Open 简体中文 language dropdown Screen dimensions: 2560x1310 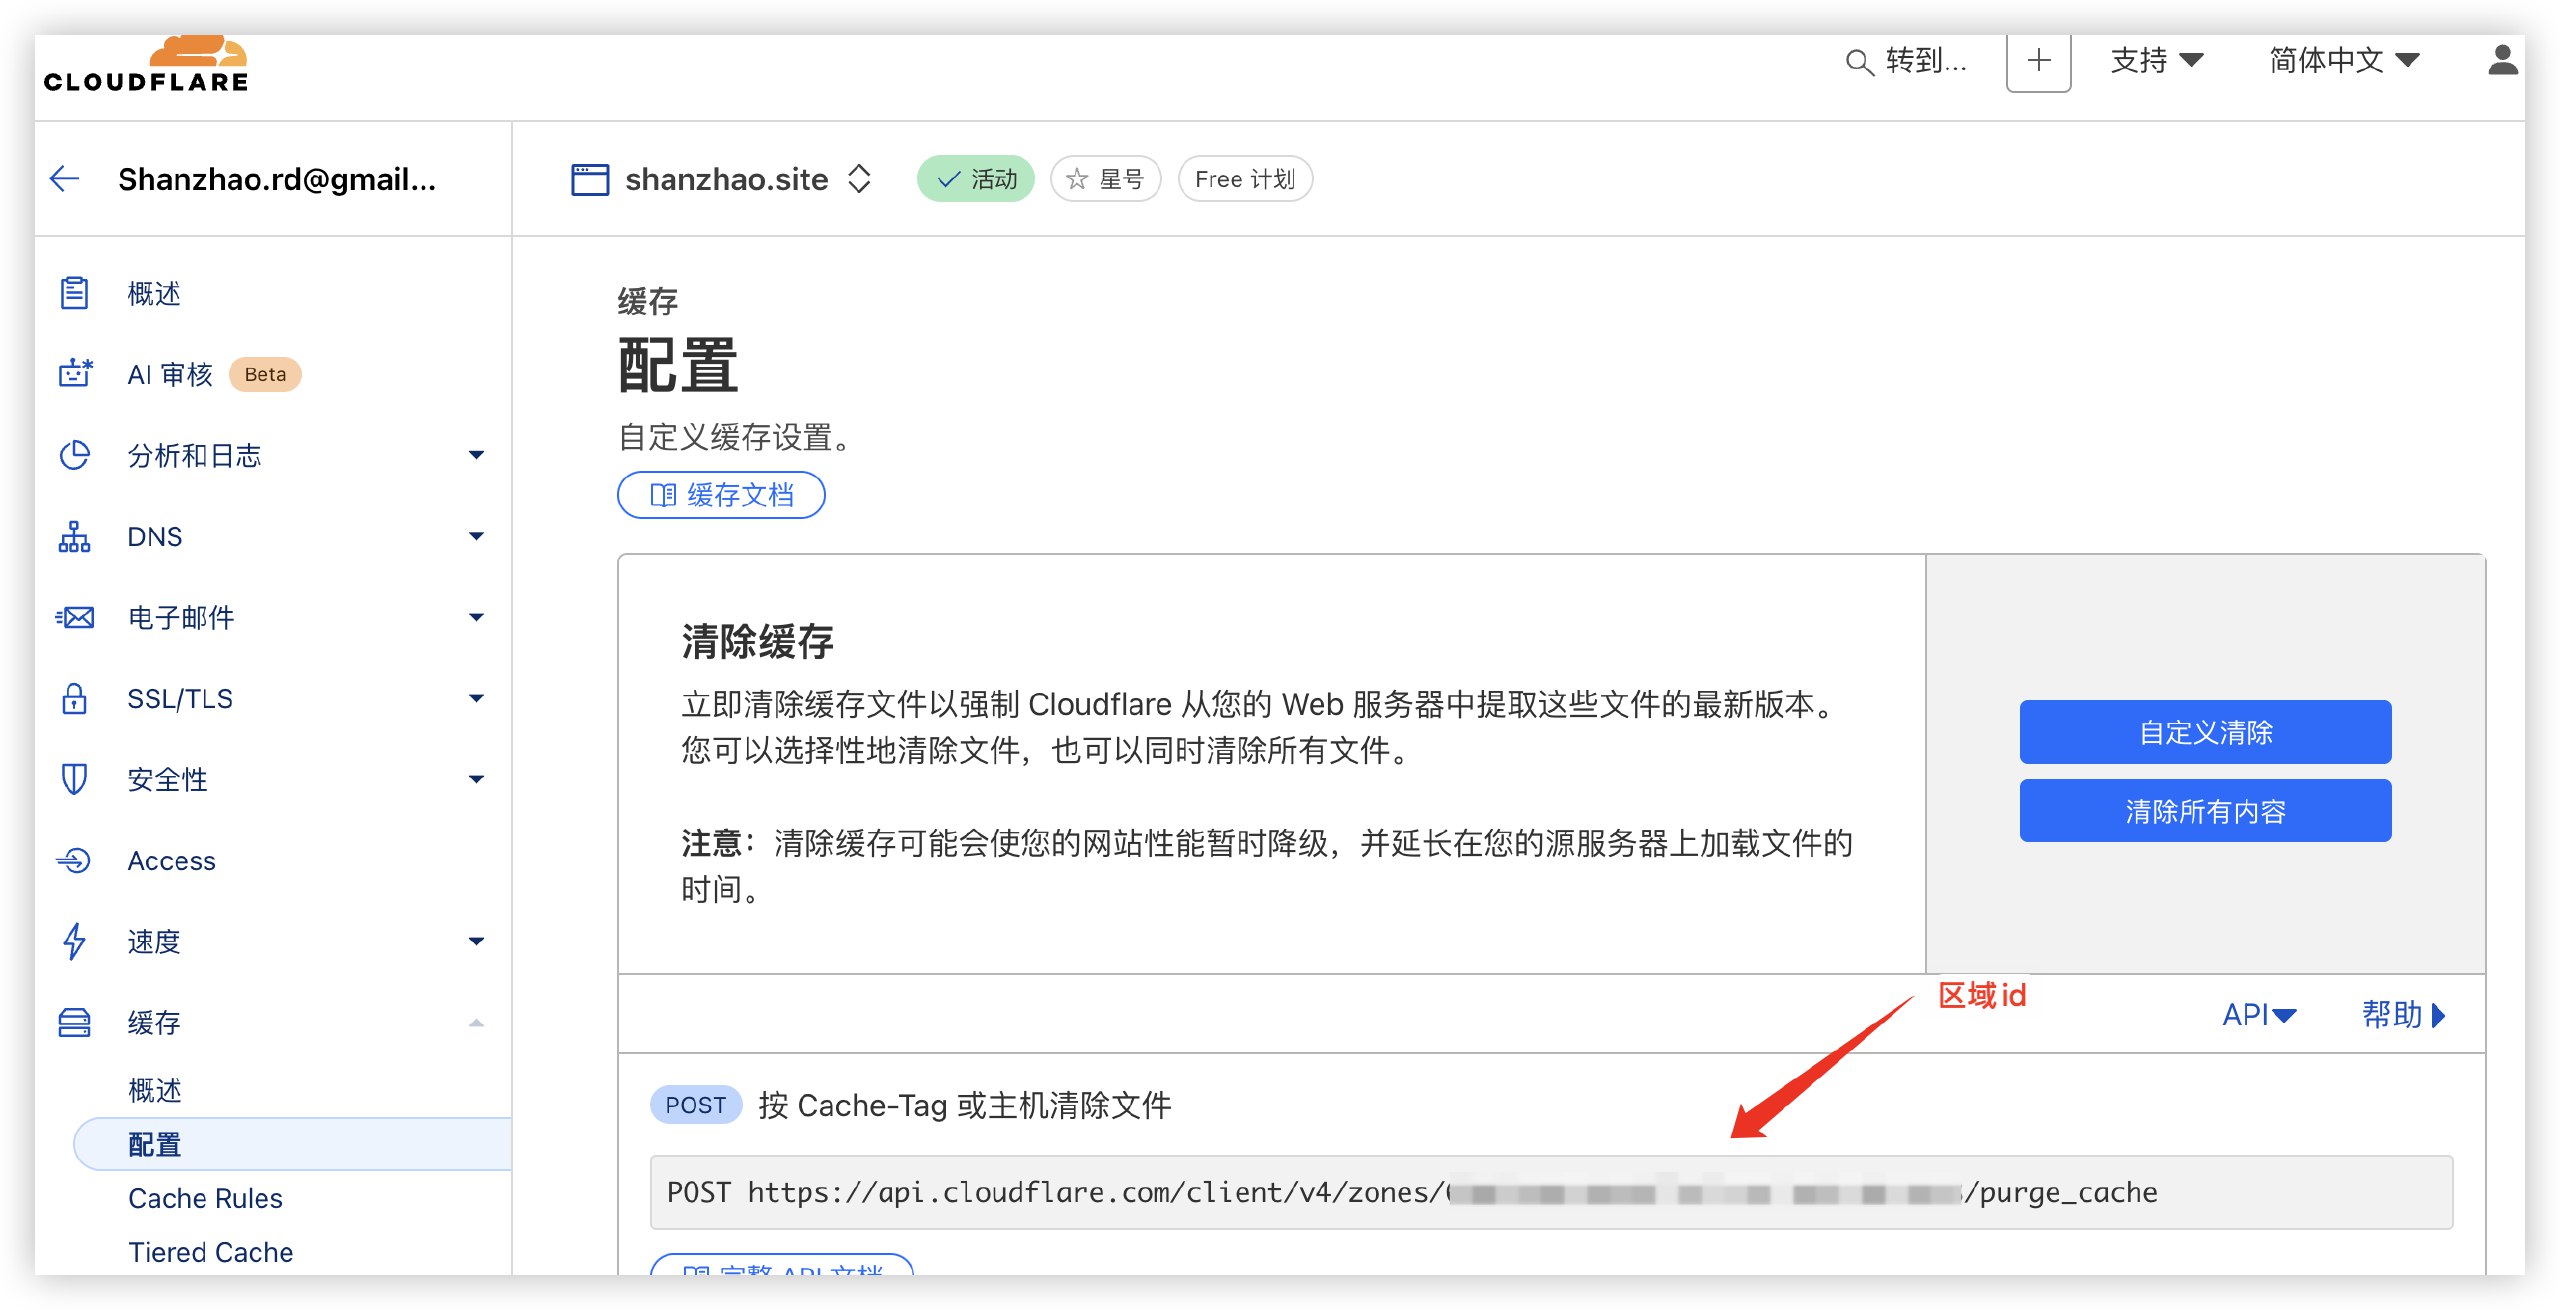[2344, 61]
